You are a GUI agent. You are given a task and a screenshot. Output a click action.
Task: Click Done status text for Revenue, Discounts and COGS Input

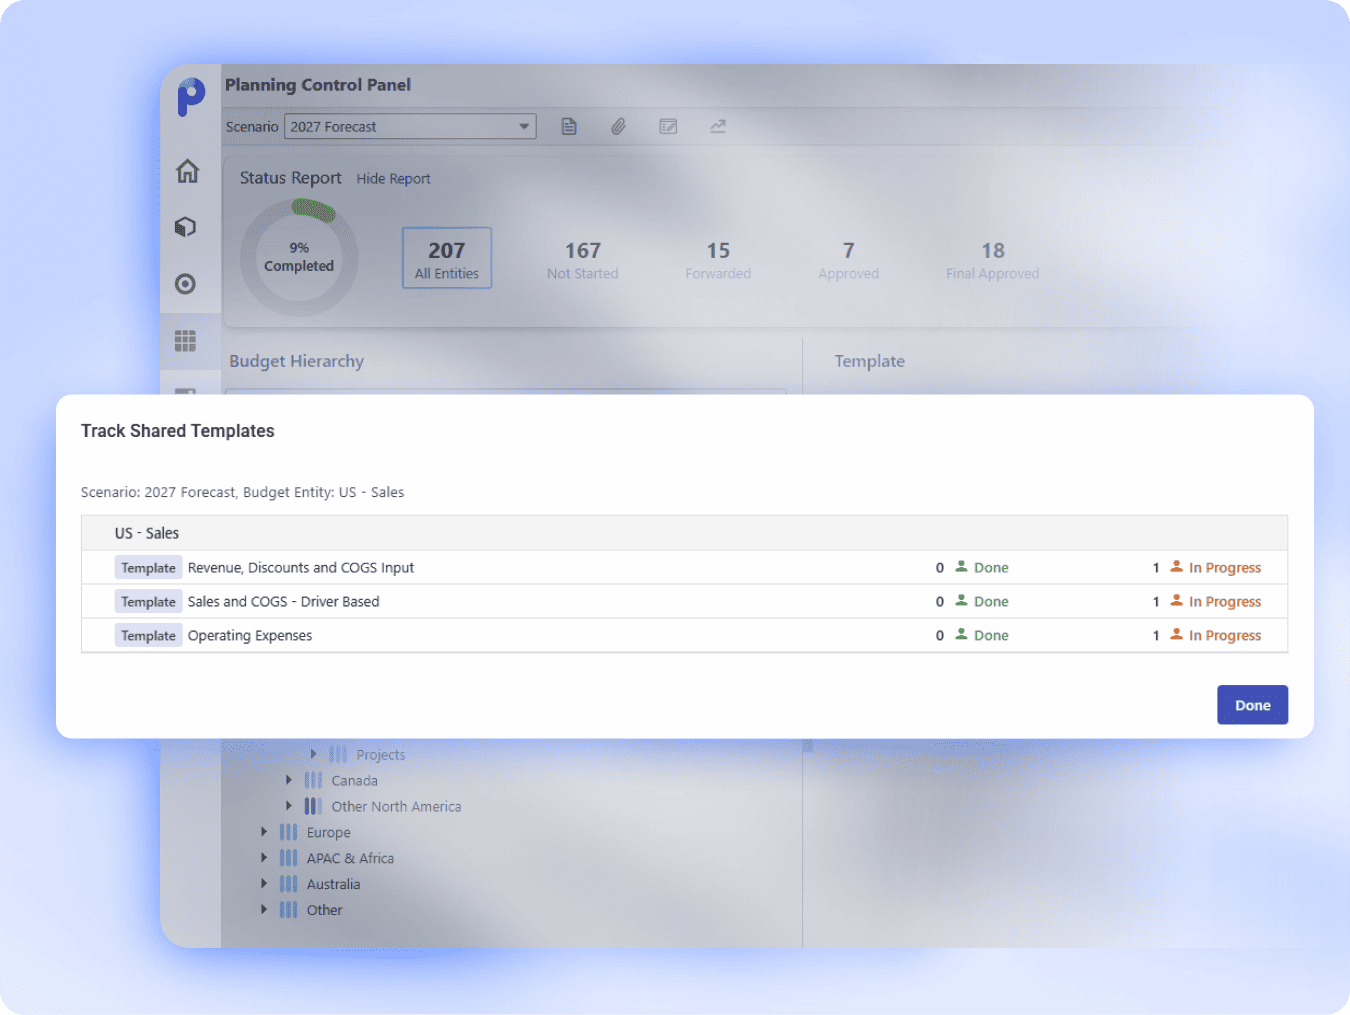click(x=991, y=568)
